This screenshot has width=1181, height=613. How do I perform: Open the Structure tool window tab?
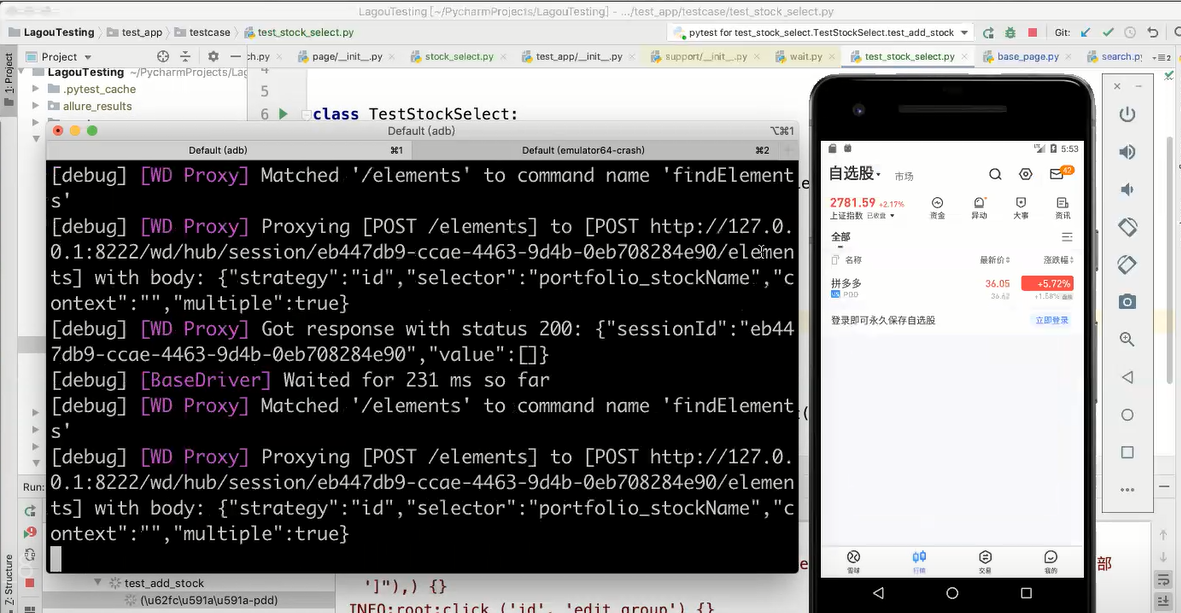point(8,580)
